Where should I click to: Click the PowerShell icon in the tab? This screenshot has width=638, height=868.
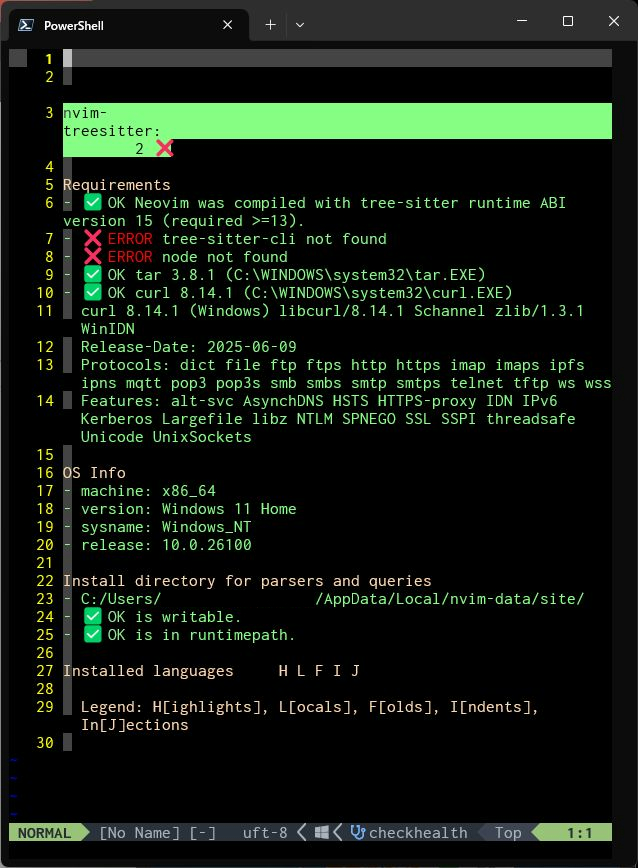pyautogui.click(x=27, y=25)
